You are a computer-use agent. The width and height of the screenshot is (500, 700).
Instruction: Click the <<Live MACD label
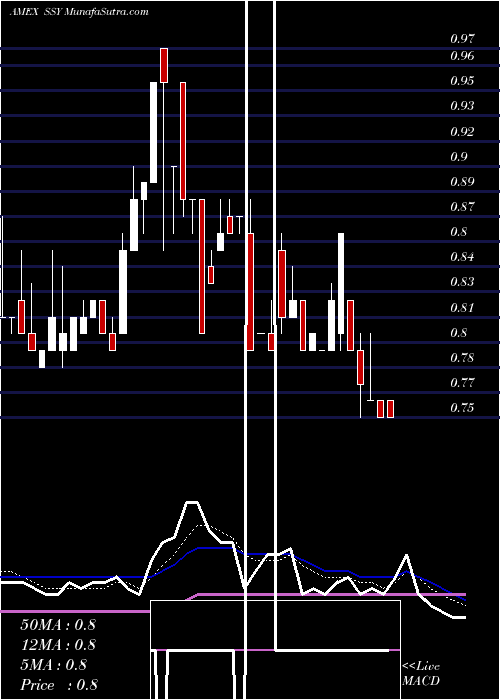(x=421, y=673)
